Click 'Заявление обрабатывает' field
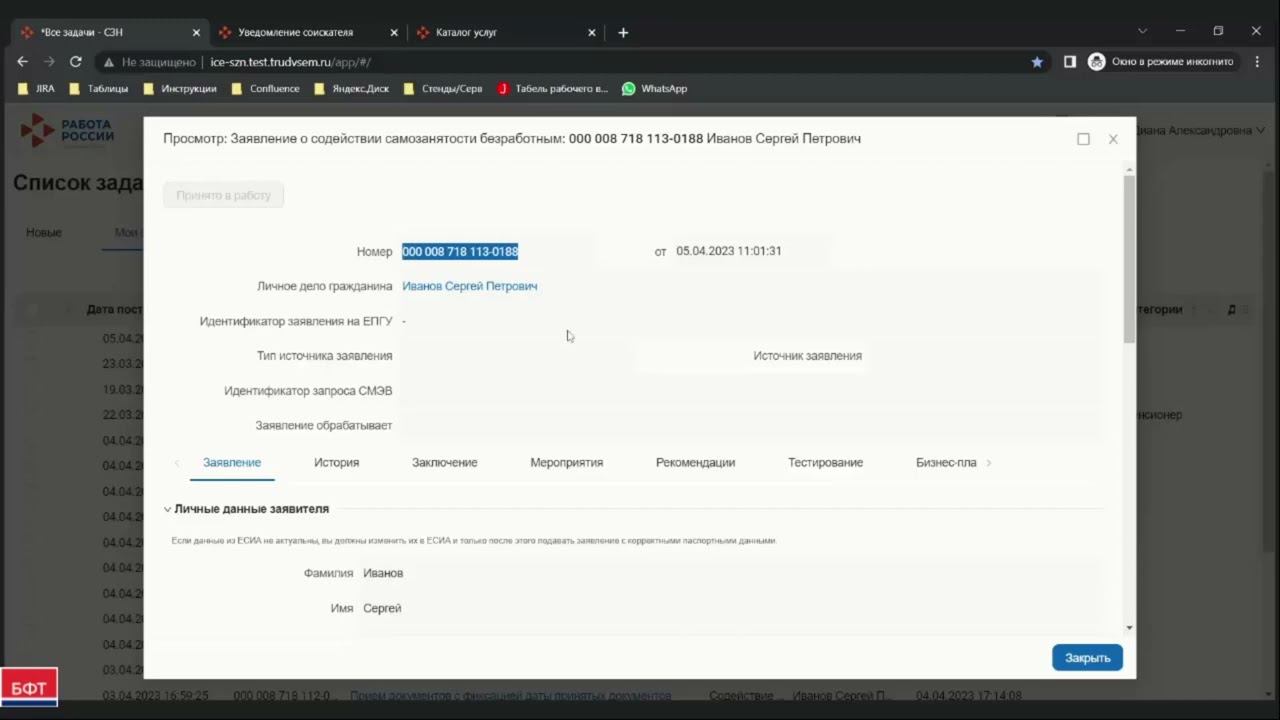Image resolution: width=1280 pixels, height=720 pixels. [x=750, y=426]
